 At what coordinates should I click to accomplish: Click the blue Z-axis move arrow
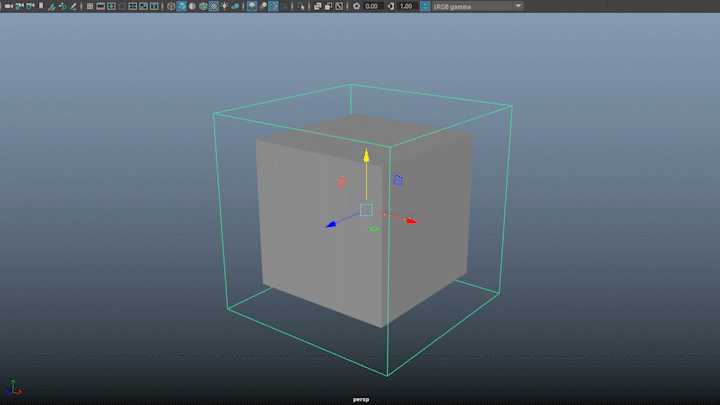[331, 225]
